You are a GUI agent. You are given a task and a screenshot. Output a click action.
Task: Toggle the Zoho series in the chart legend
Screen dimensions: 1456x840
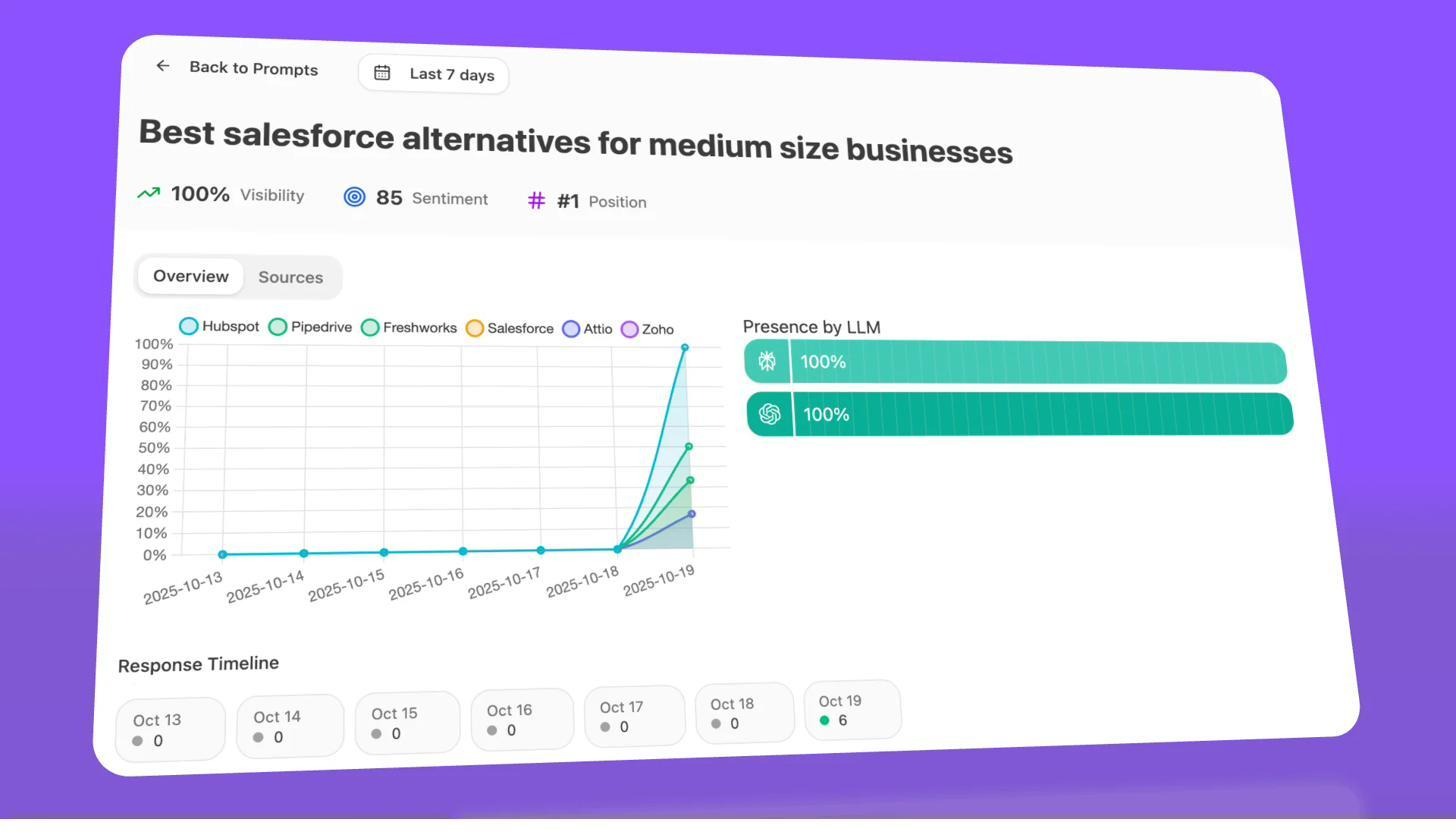(650, 329)
